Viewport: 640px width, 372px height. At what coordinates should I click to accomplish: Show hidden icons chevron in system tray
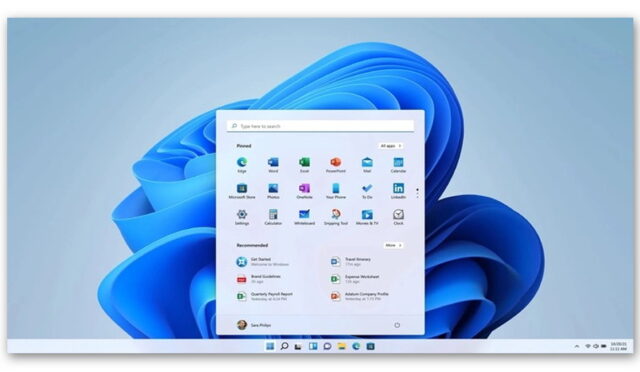pos(577,346)
